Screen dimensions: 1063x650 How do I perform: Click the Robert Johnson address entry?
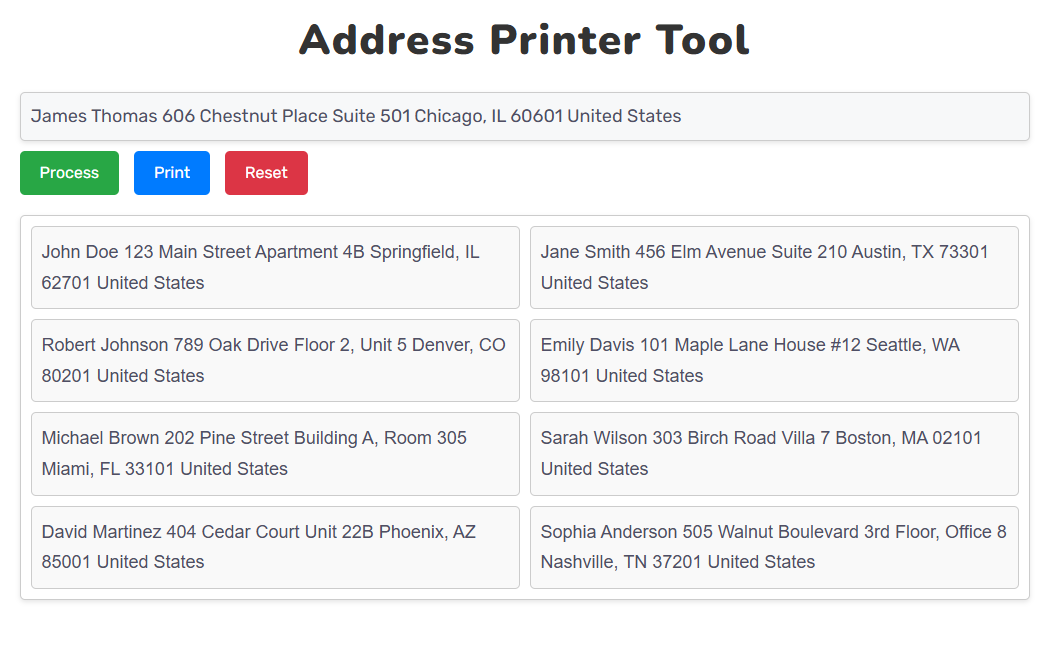pyautogui.click(x=275, y=360)
